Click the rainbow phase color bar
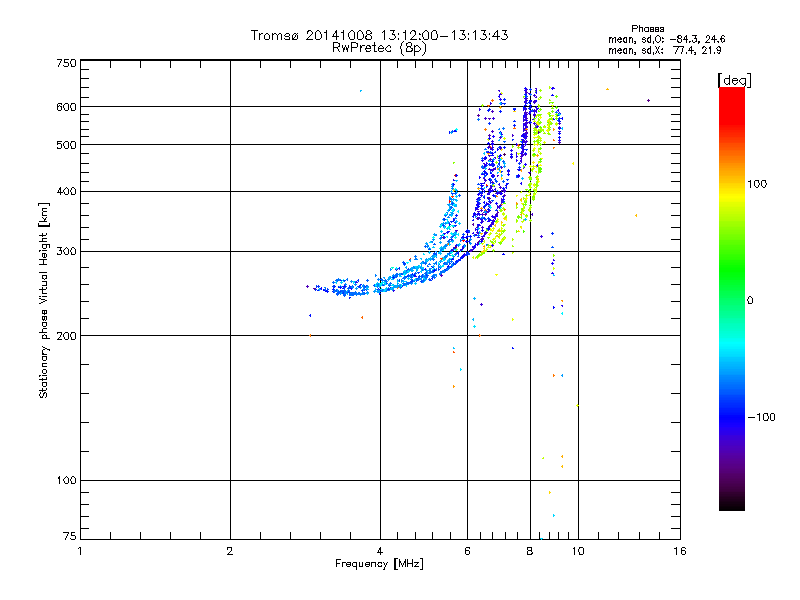 (x=732, y=298)
